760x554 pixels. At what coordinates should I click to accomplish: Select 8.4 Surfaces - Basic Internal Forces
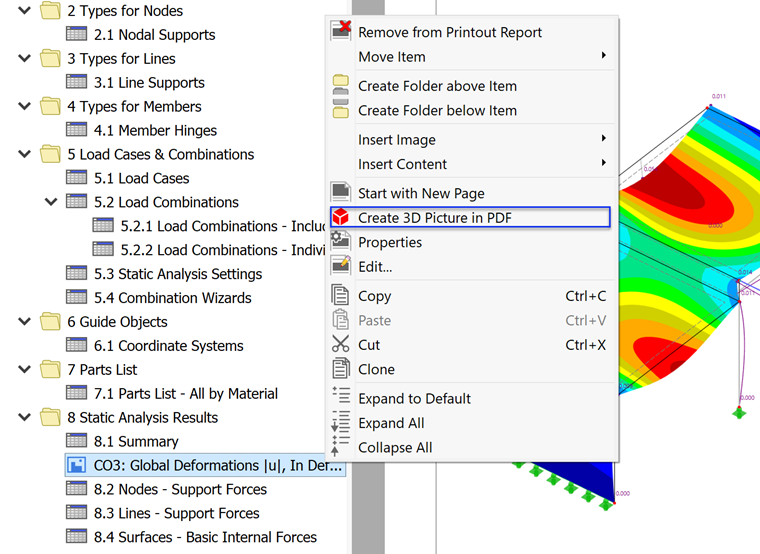tap(205, 537)
